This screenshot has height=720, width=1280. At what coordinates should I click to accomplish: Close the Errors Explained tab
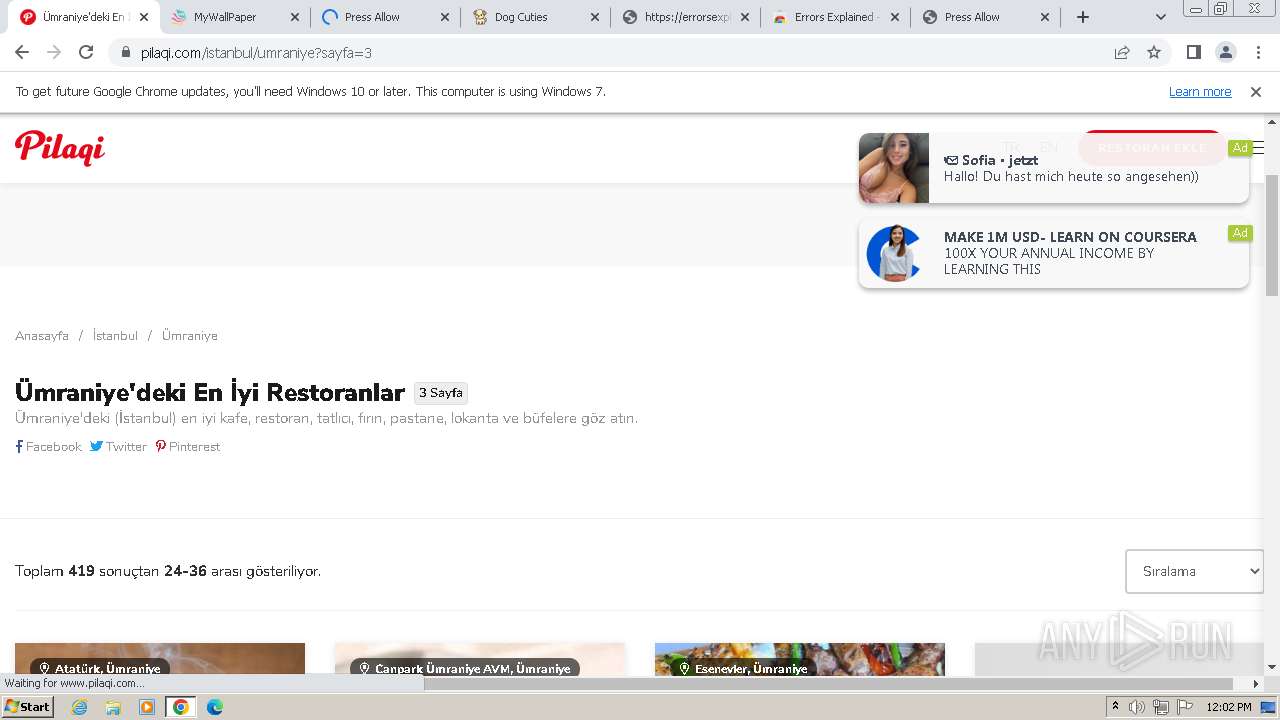click(x=894, y=17)
